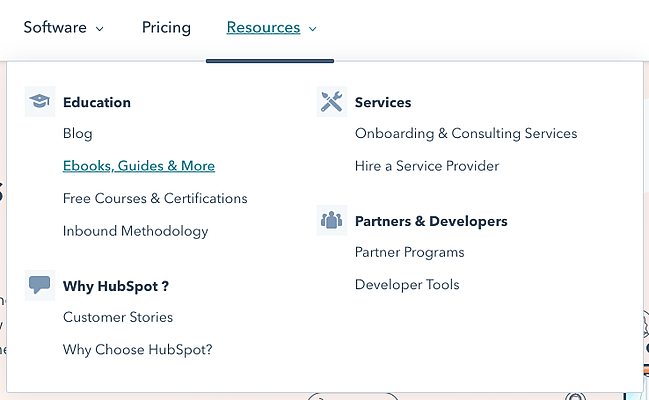View Customer Stories

(118, 317)
